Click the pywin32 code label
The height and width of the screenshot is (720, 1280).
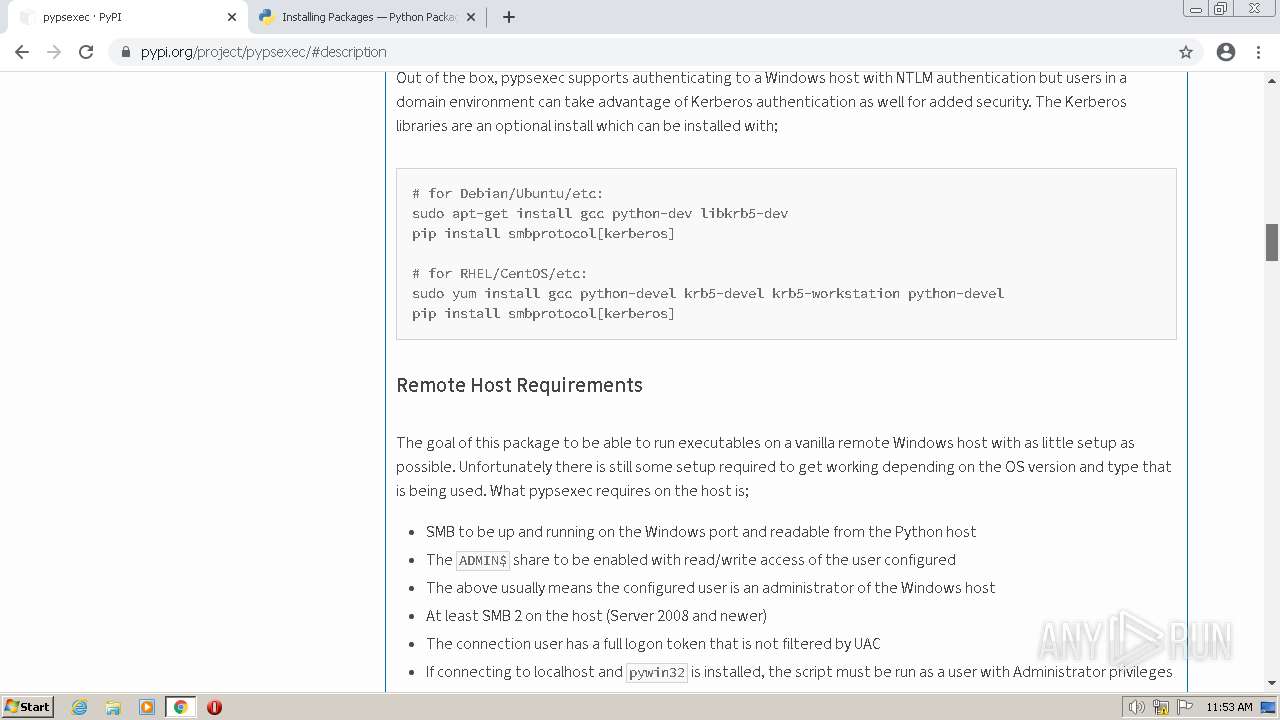point(657,672)
